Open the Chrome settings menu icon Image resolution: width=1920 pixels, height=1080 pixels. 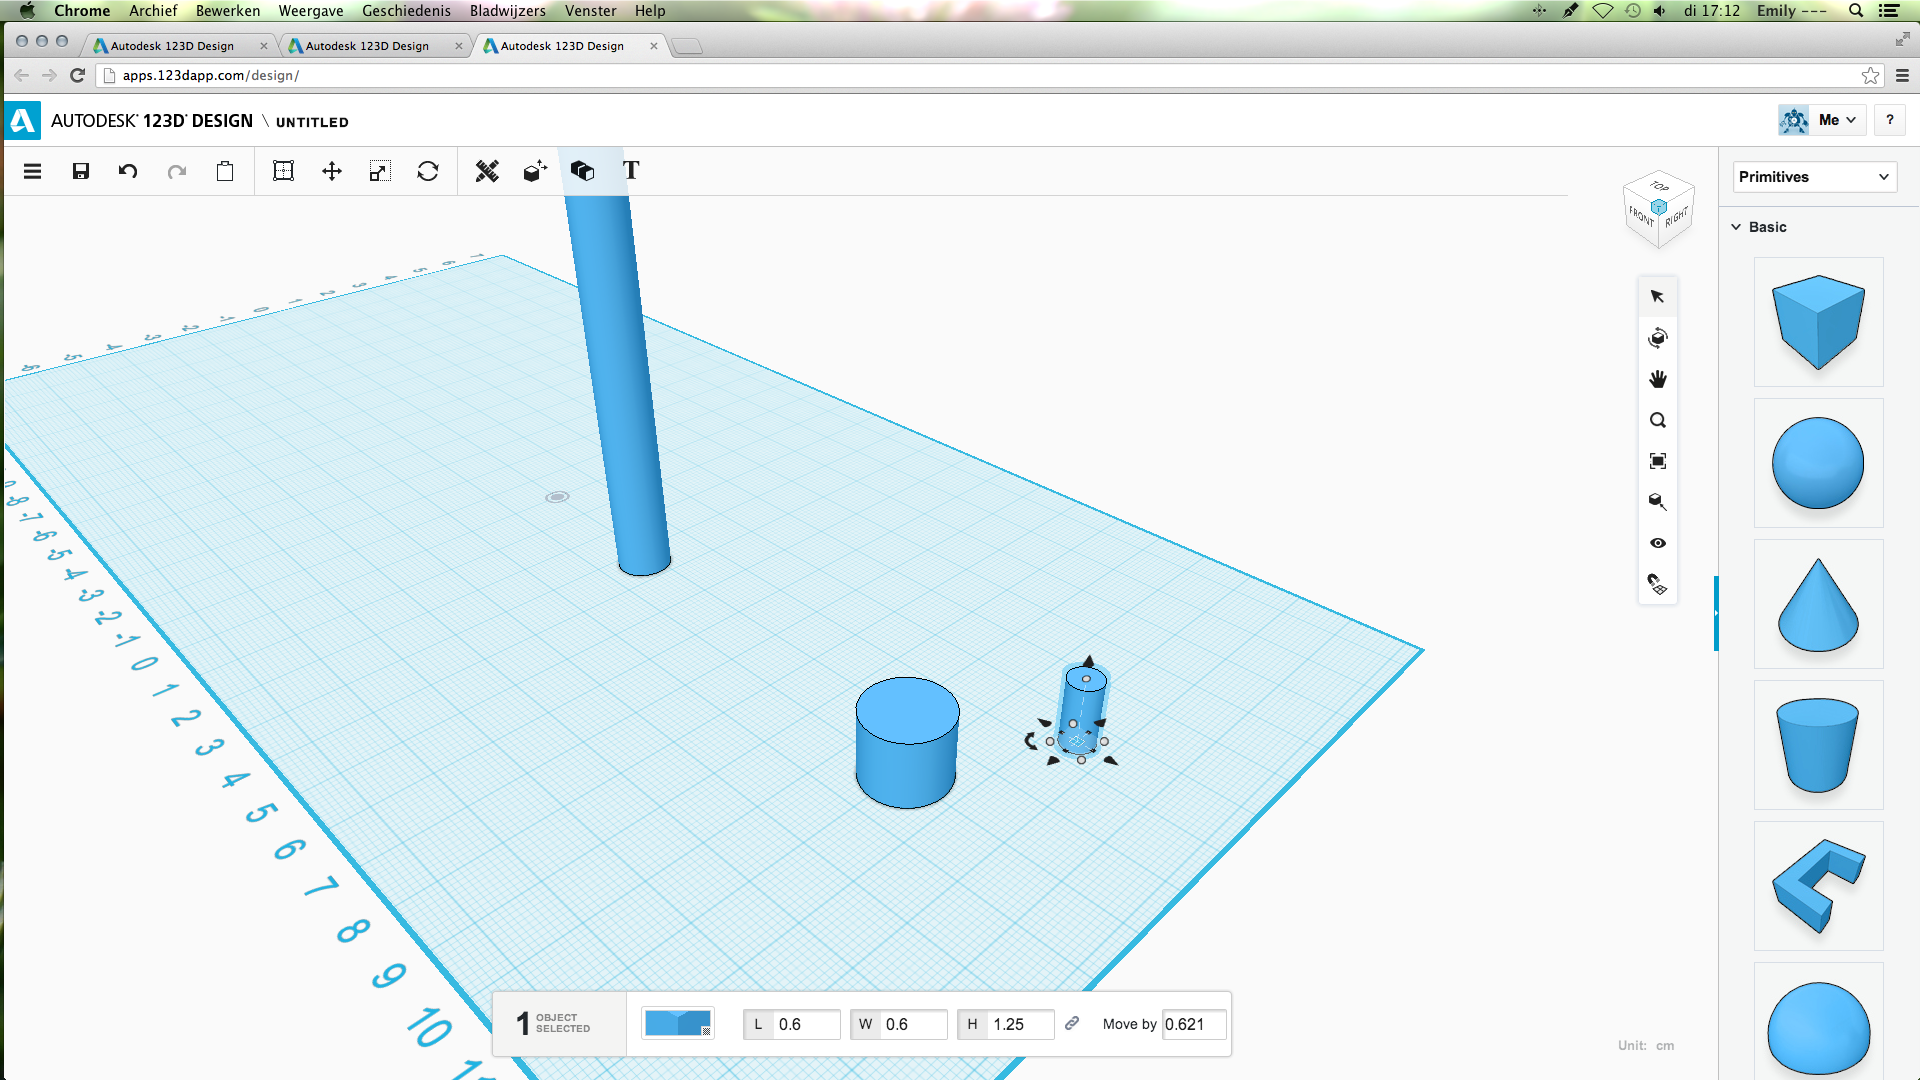[1902, 76]
